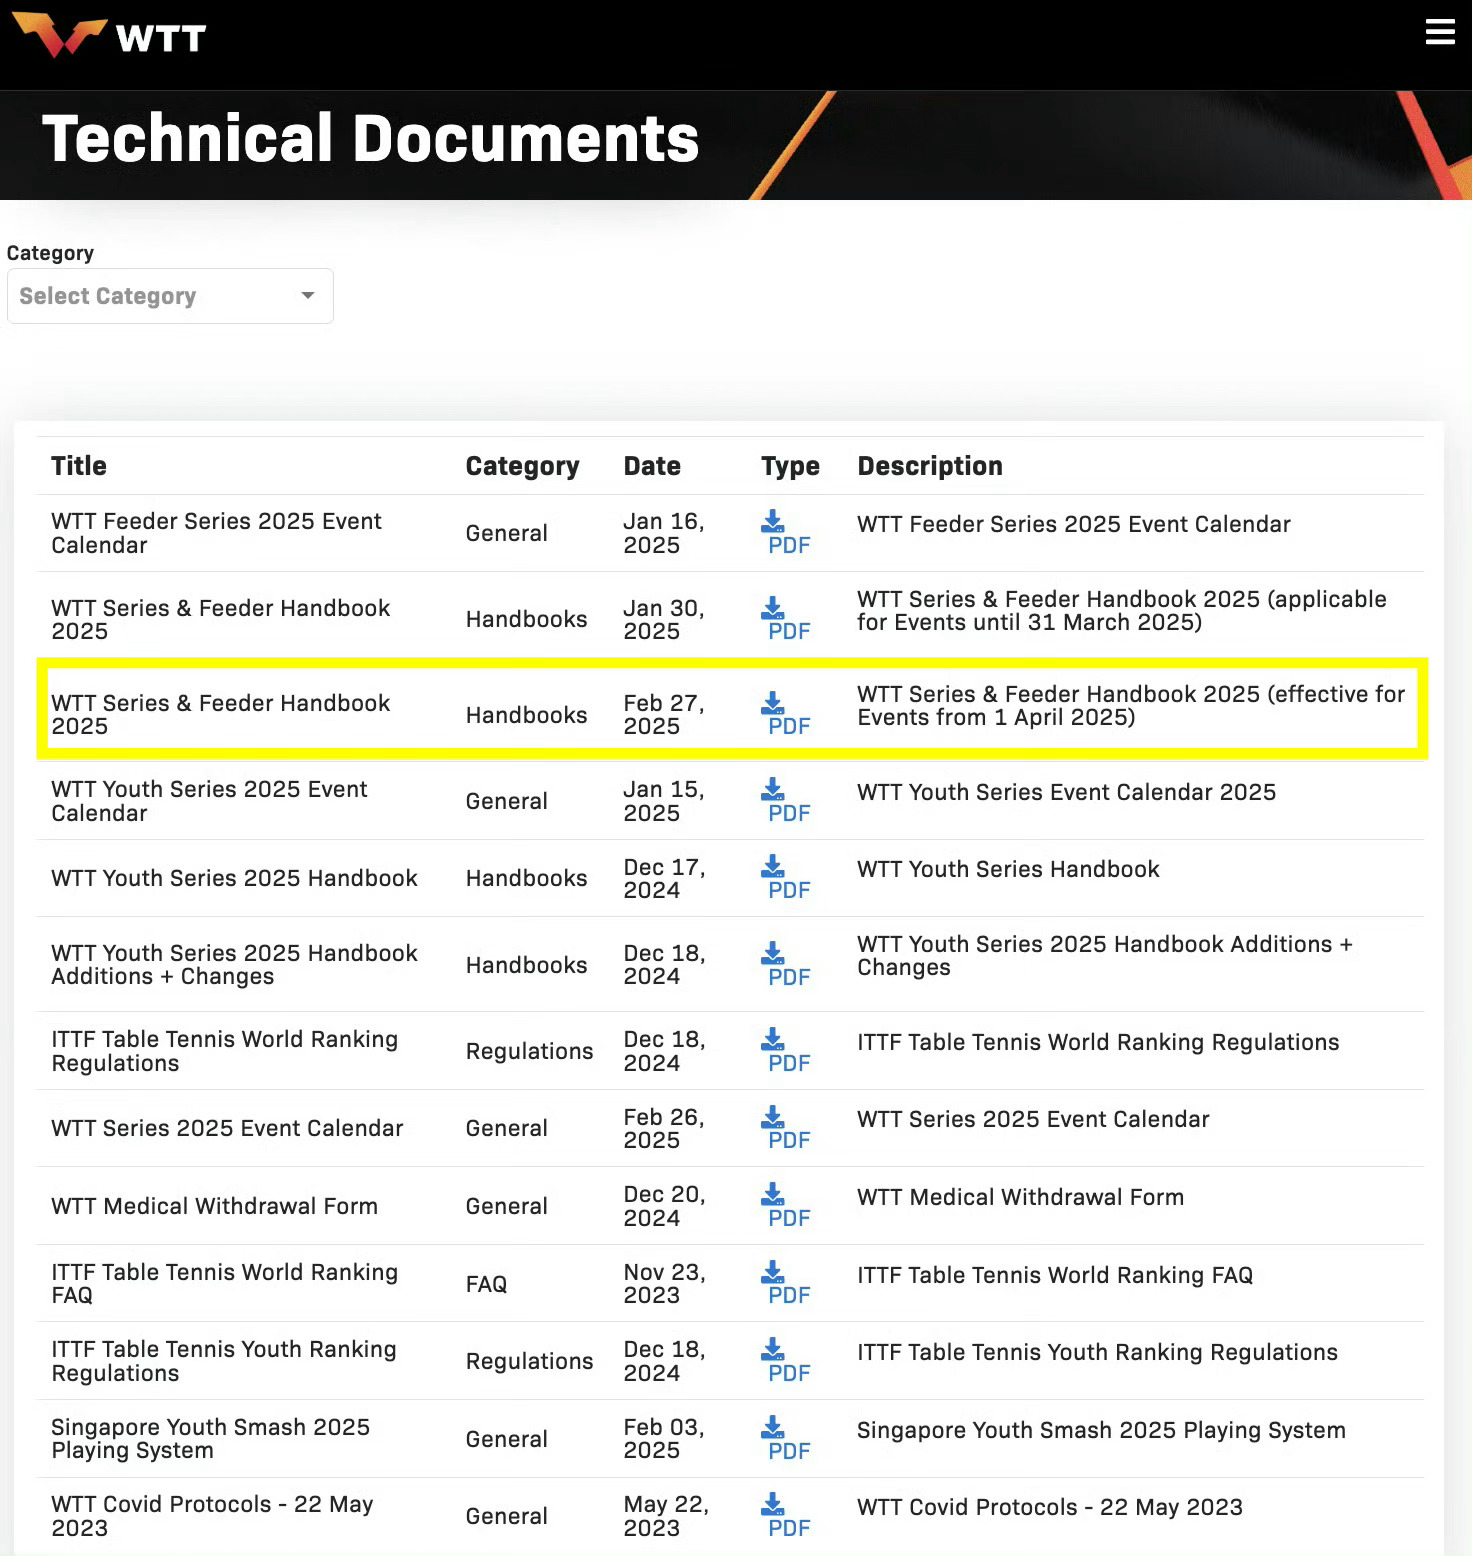This screenshot has width=1472, height=1556.
Task: Select title 'Singapore Youth Smash 2025 Playing System'
Action: (210, 1439)
